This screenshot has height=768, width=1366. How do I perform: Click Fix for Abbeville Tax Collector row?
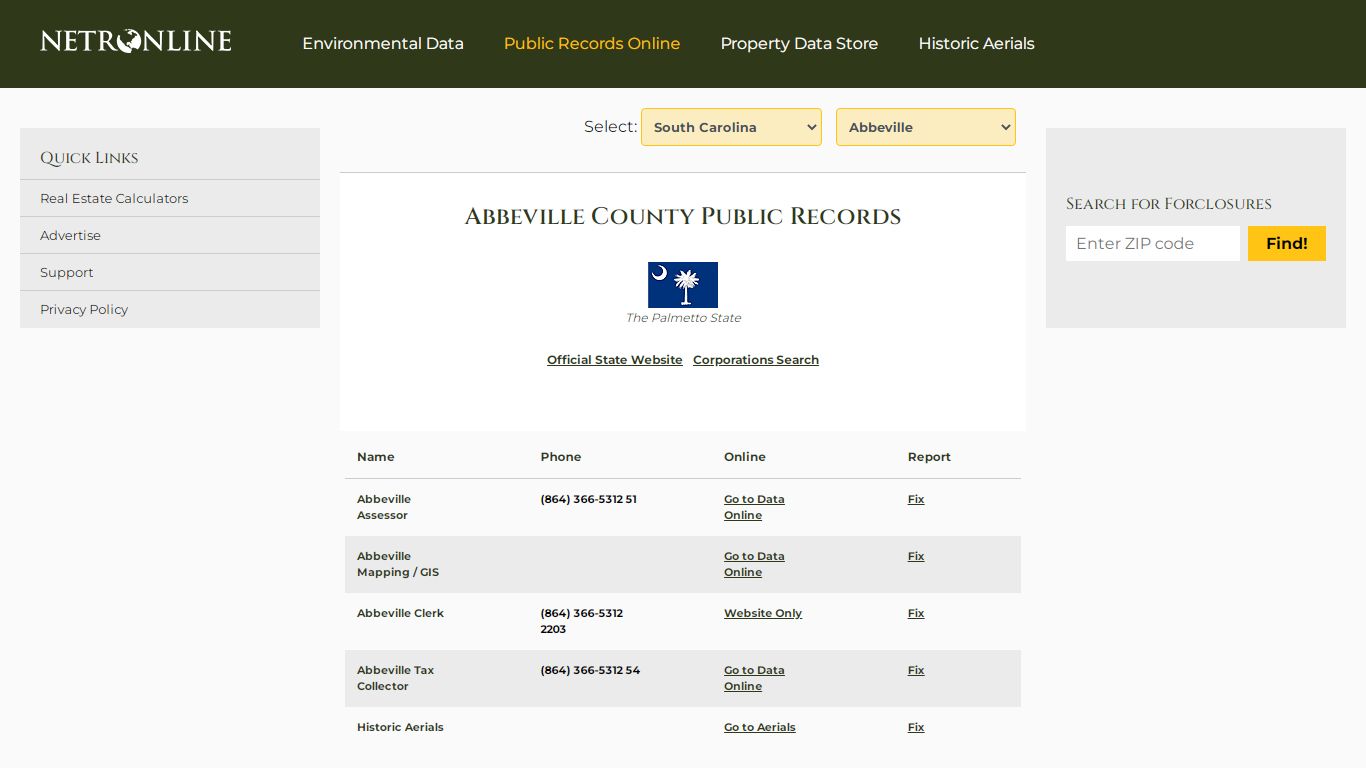(916, 670)
